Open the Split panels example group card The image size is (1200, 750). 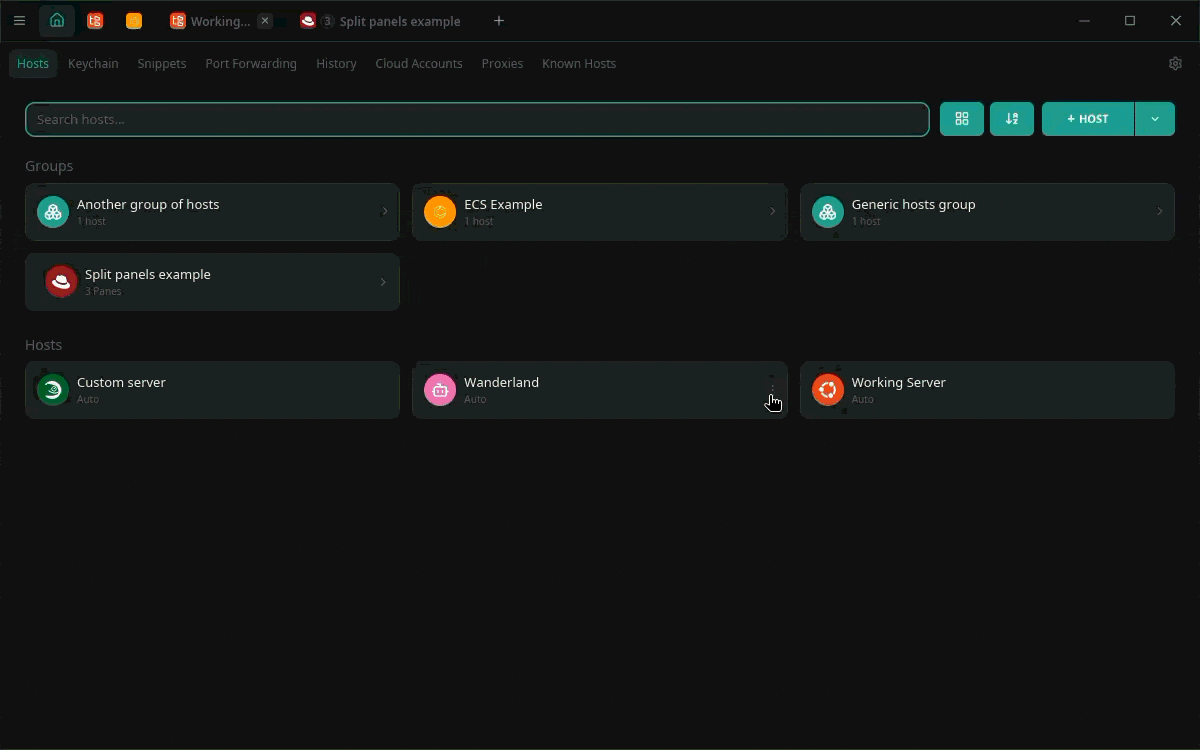click(x=212, y=282)
